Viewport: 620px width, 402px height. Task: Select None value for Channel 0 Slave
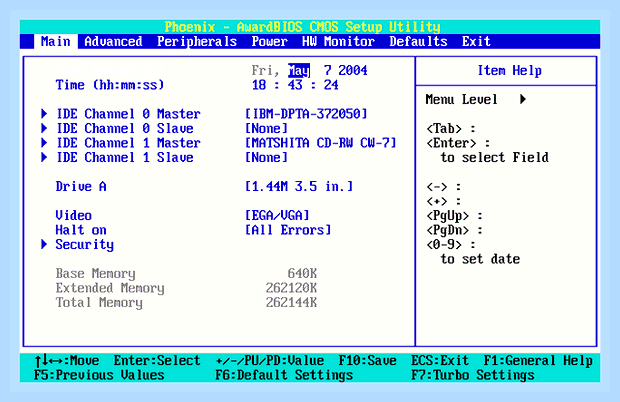[267, 128]
